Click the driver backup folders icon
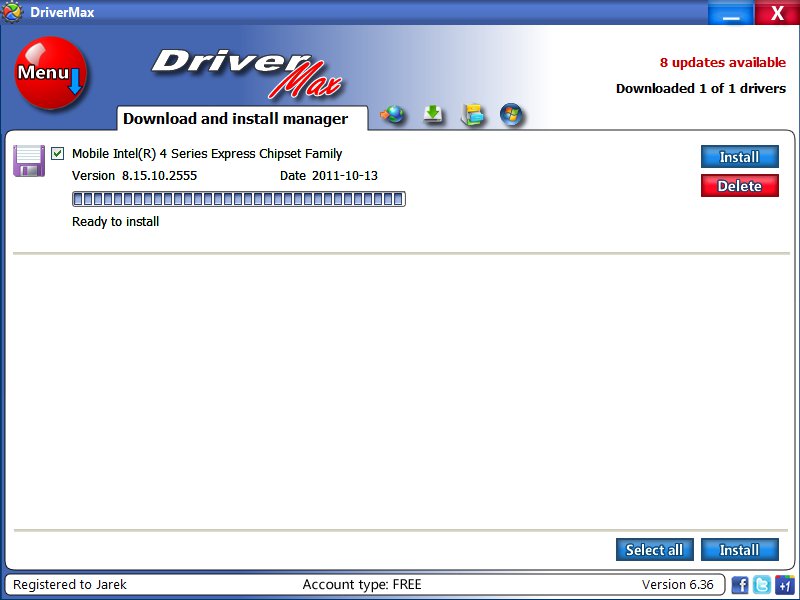Screen dimensions: 800x600 [x=472, y=114]
